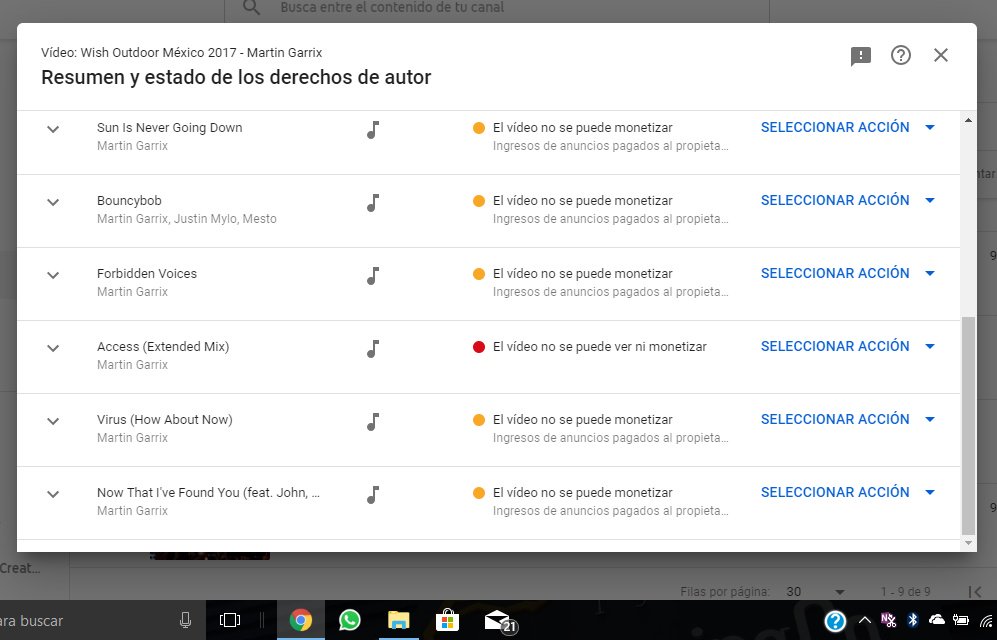
Task: Click the OneNote clipper icon in system tray
Action: [888, 620]
